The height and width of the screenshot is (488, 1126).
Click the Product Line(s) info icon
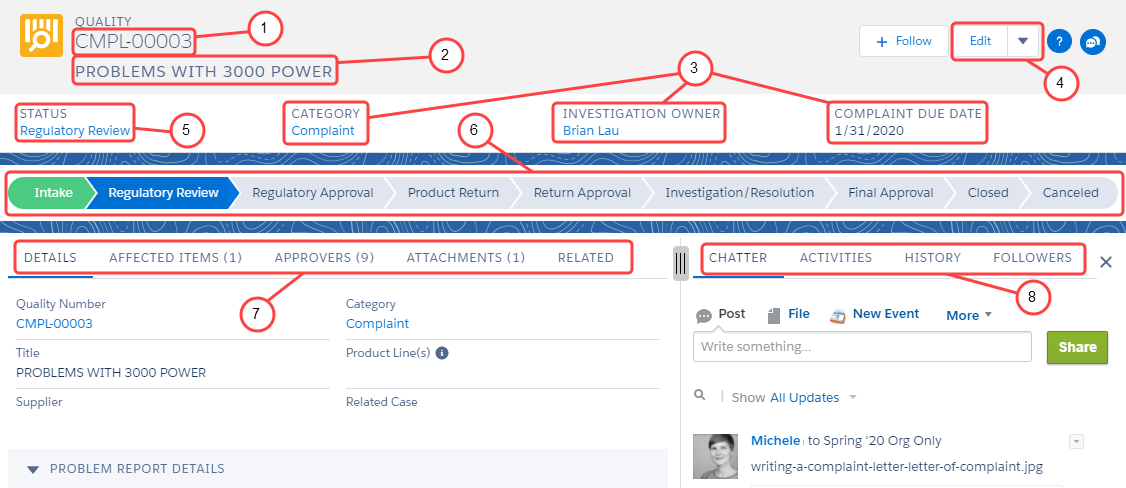[441, 353]
